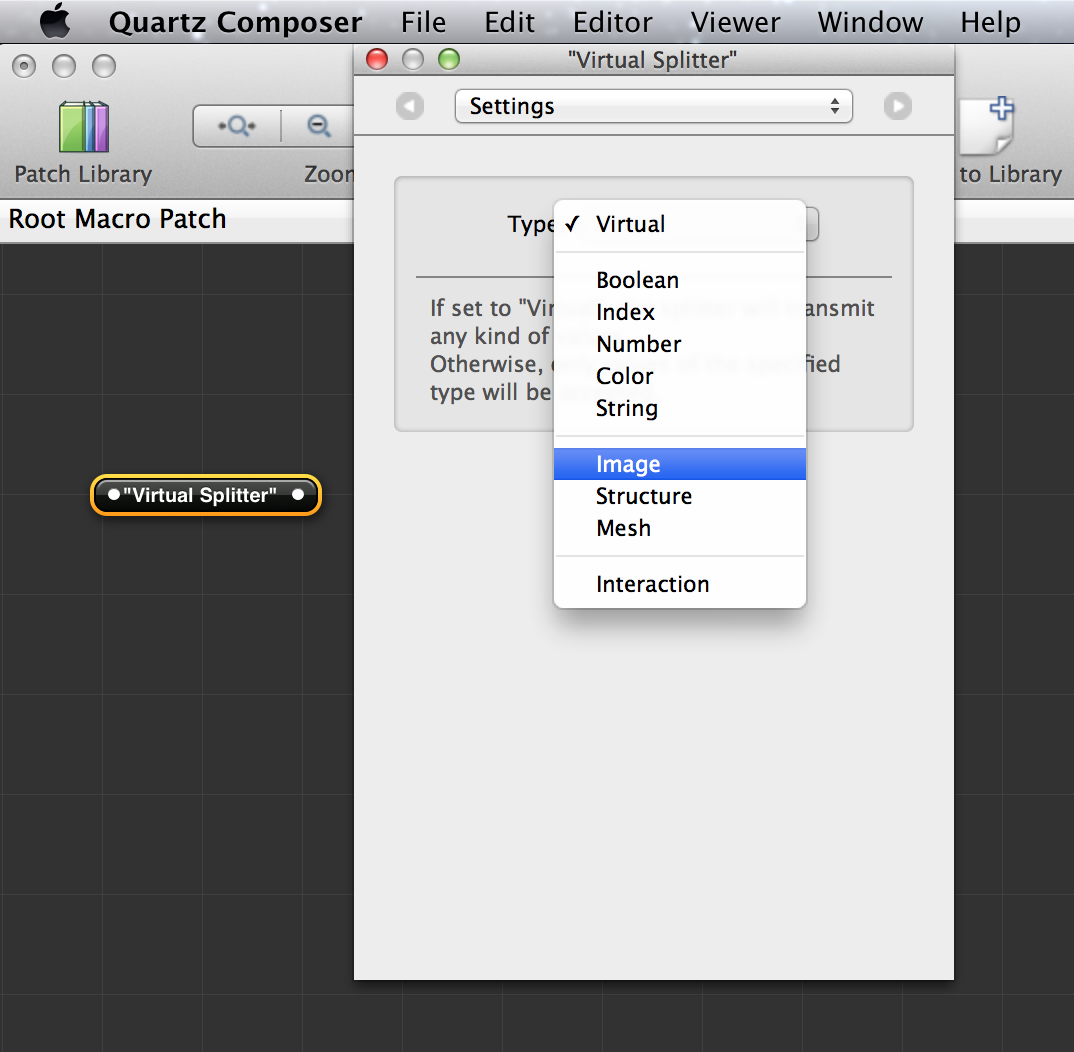
Task: Choose Structure type option
Action: (679, 496)
